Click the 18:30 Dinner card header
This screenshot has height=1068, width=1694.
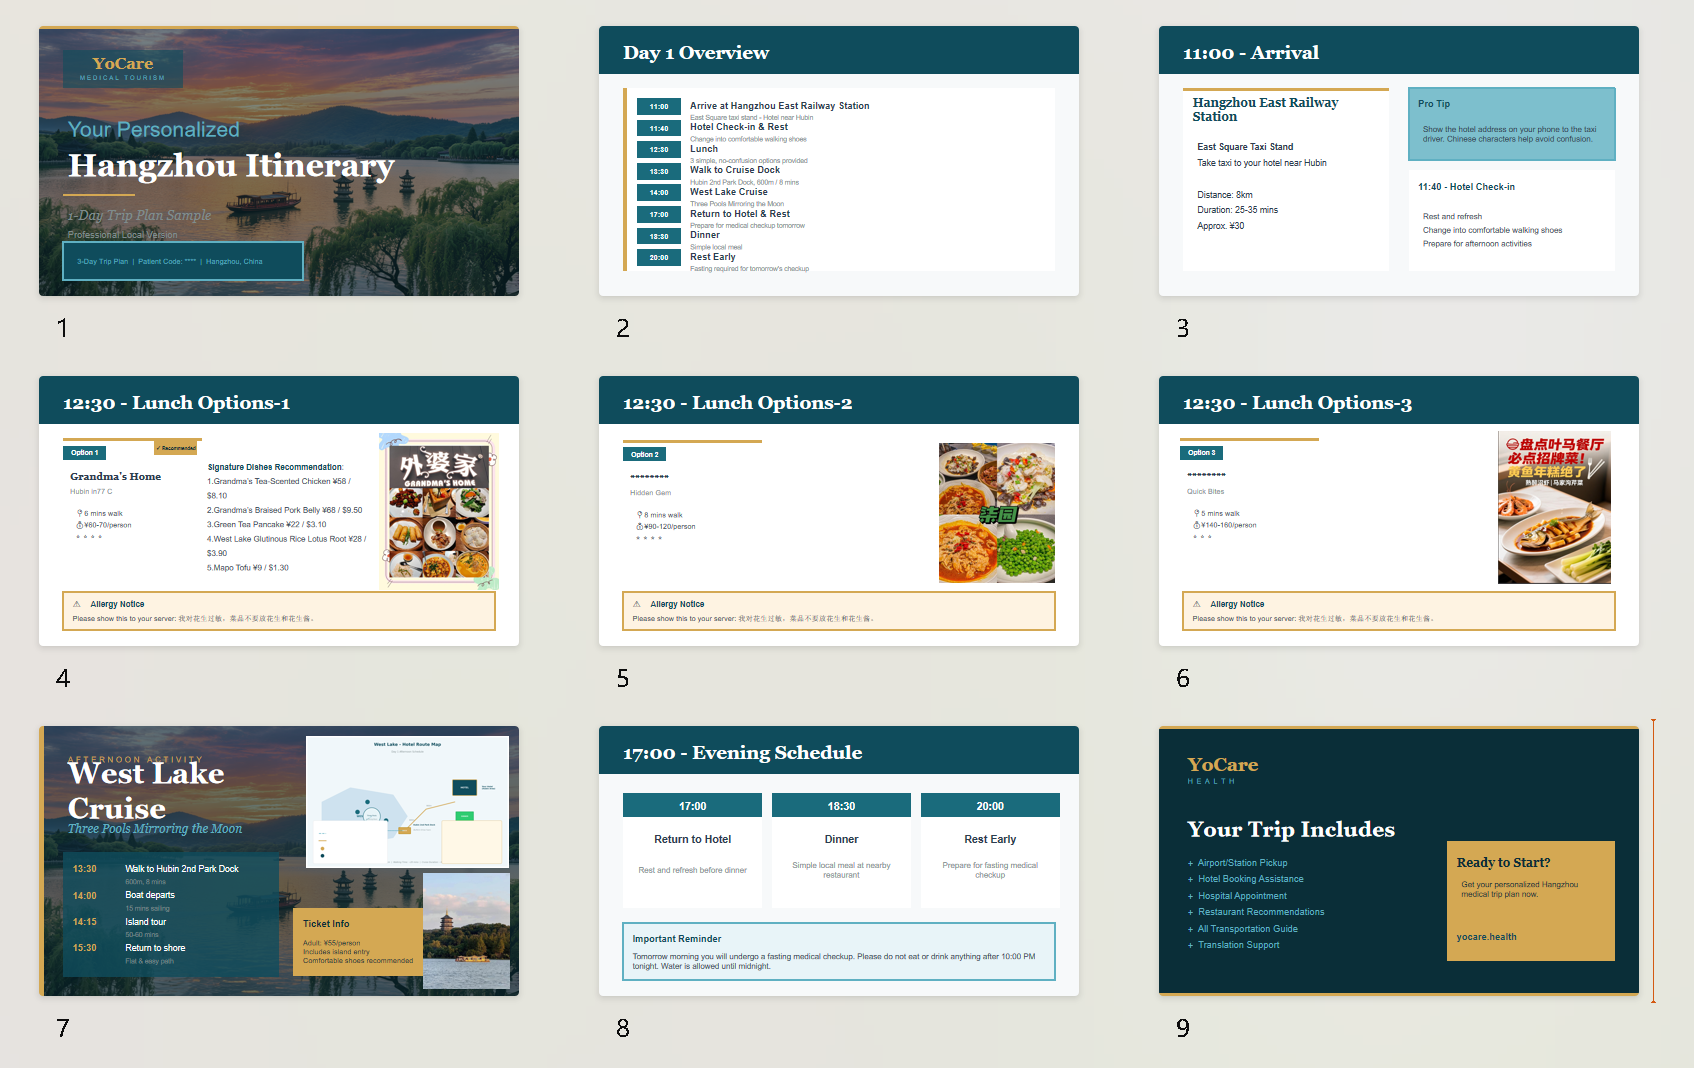(841, 806)
